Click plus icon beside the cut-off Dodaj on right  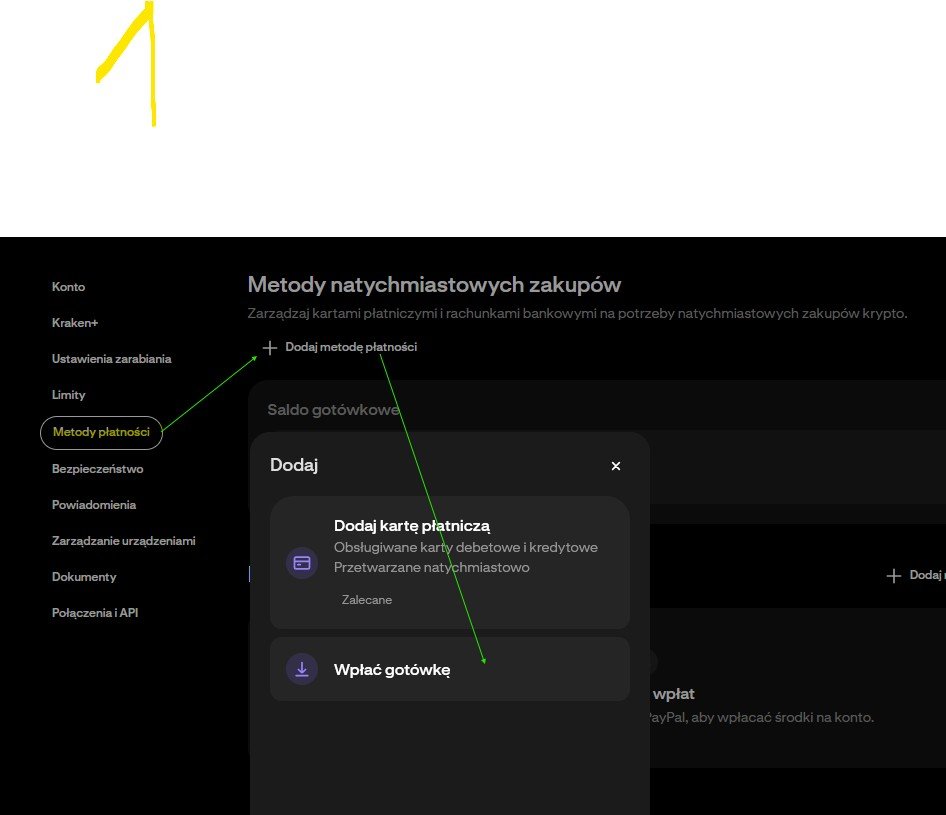point(894,576)
